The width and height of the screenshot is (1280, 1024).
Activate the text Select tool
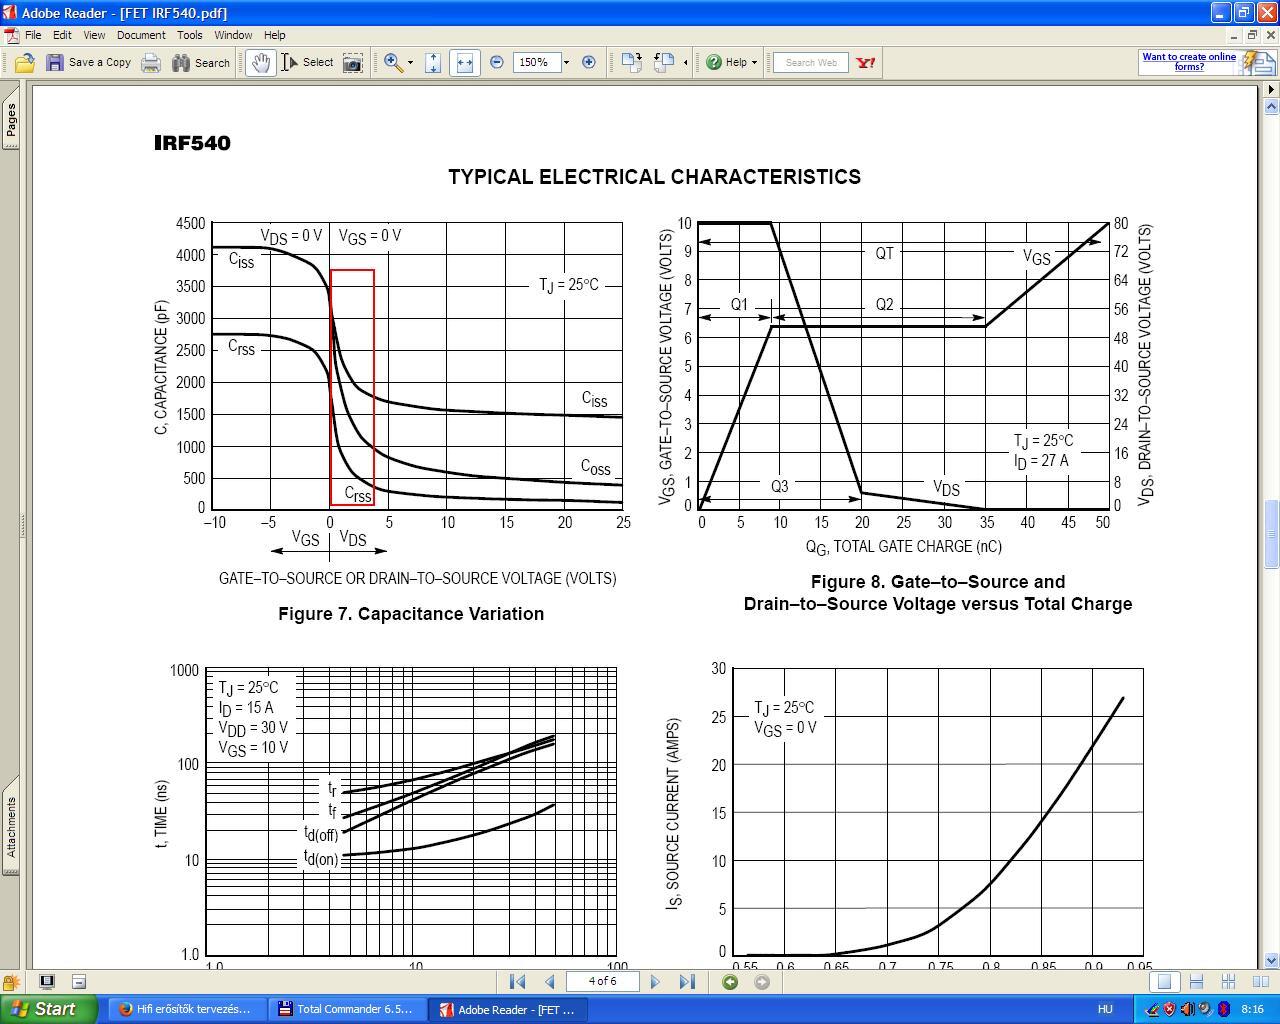pos(307,62)
